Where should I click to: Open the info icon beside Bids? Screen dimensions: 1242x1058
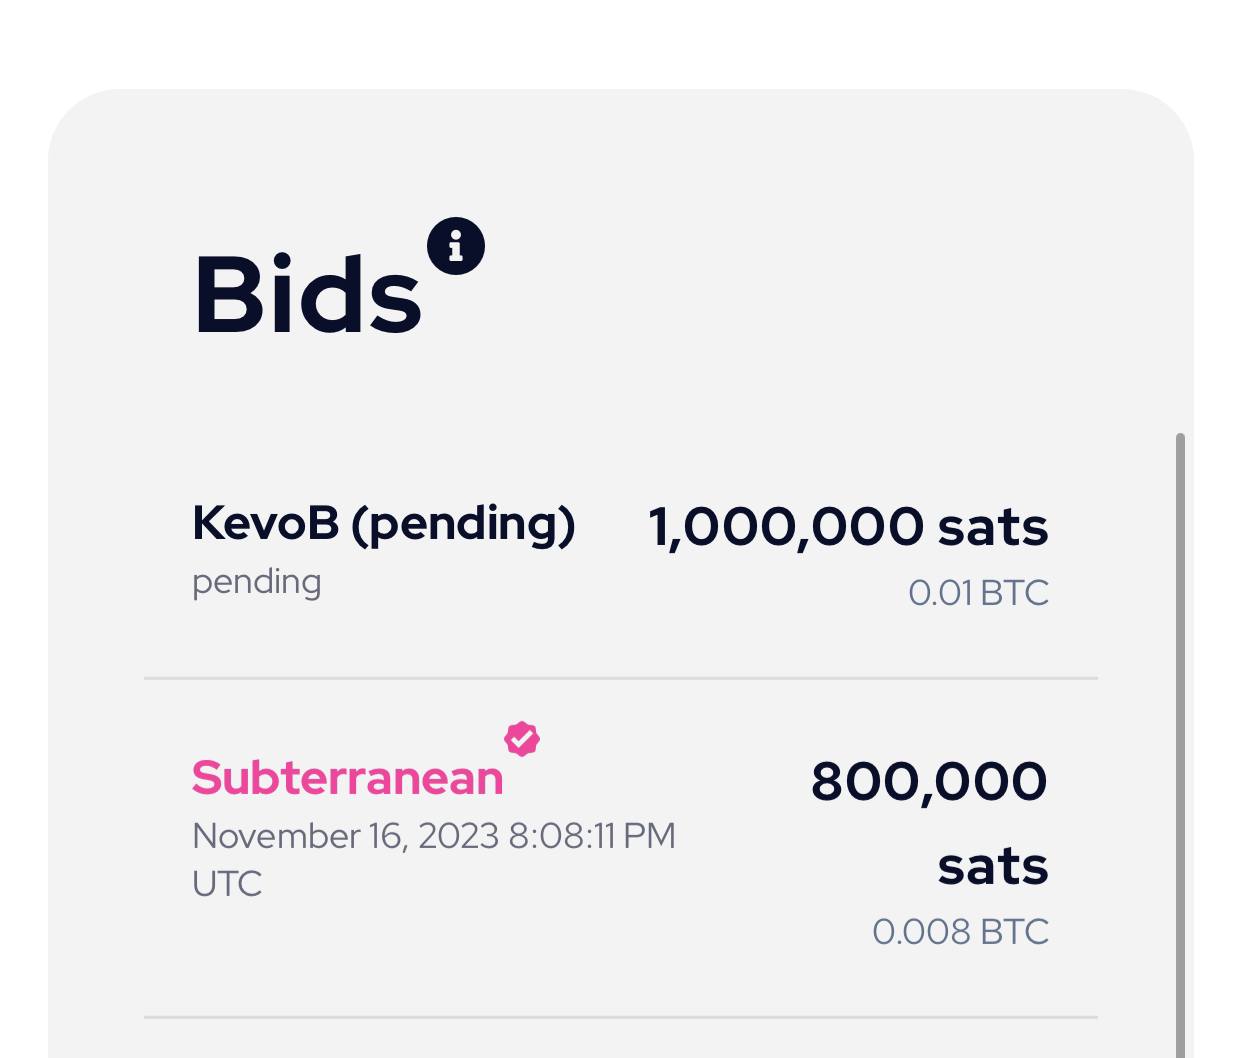coord(456,246)
